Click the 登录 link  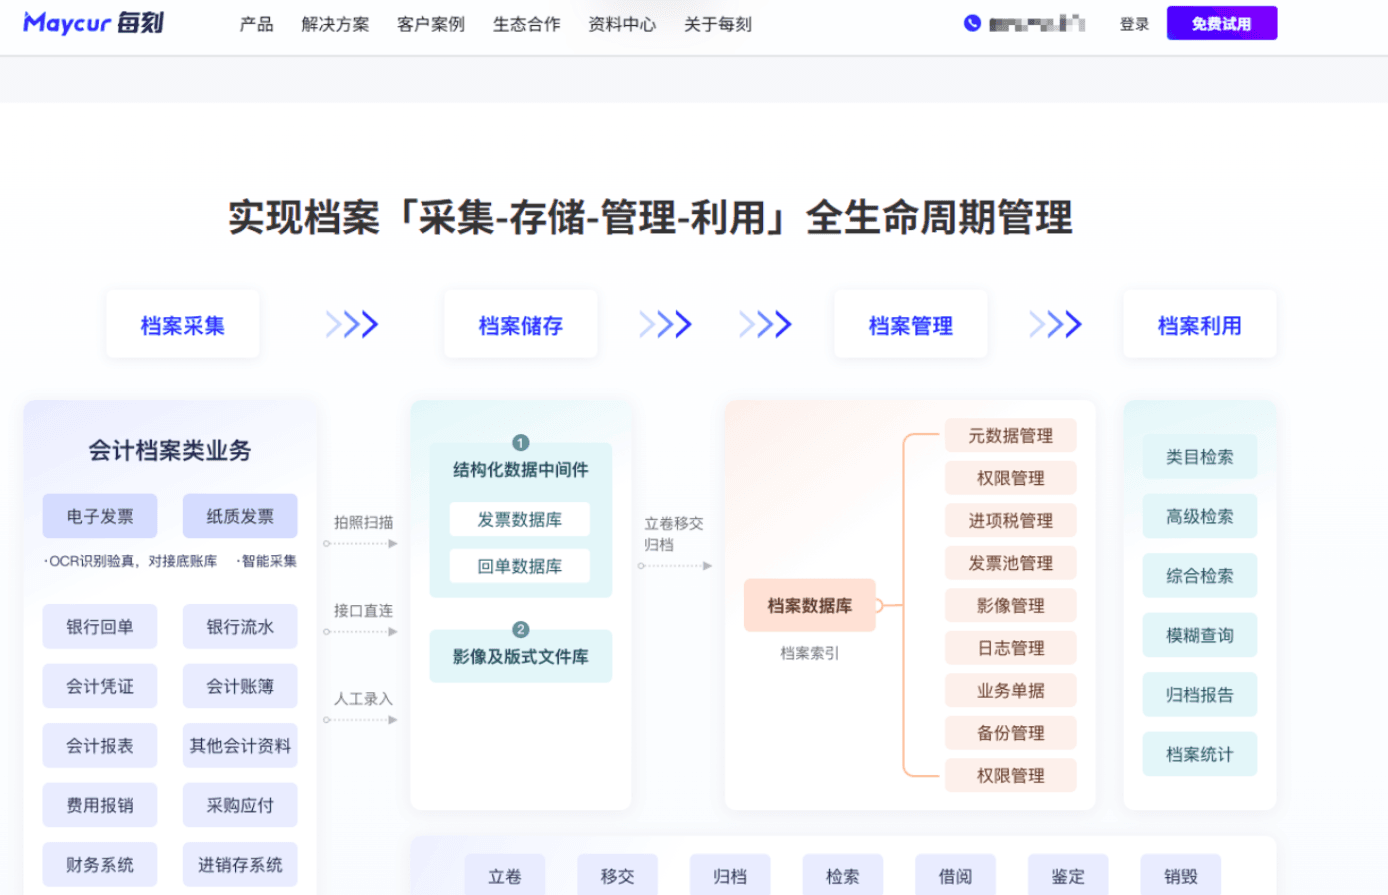pyautogui.click(x=1134, y=24)
